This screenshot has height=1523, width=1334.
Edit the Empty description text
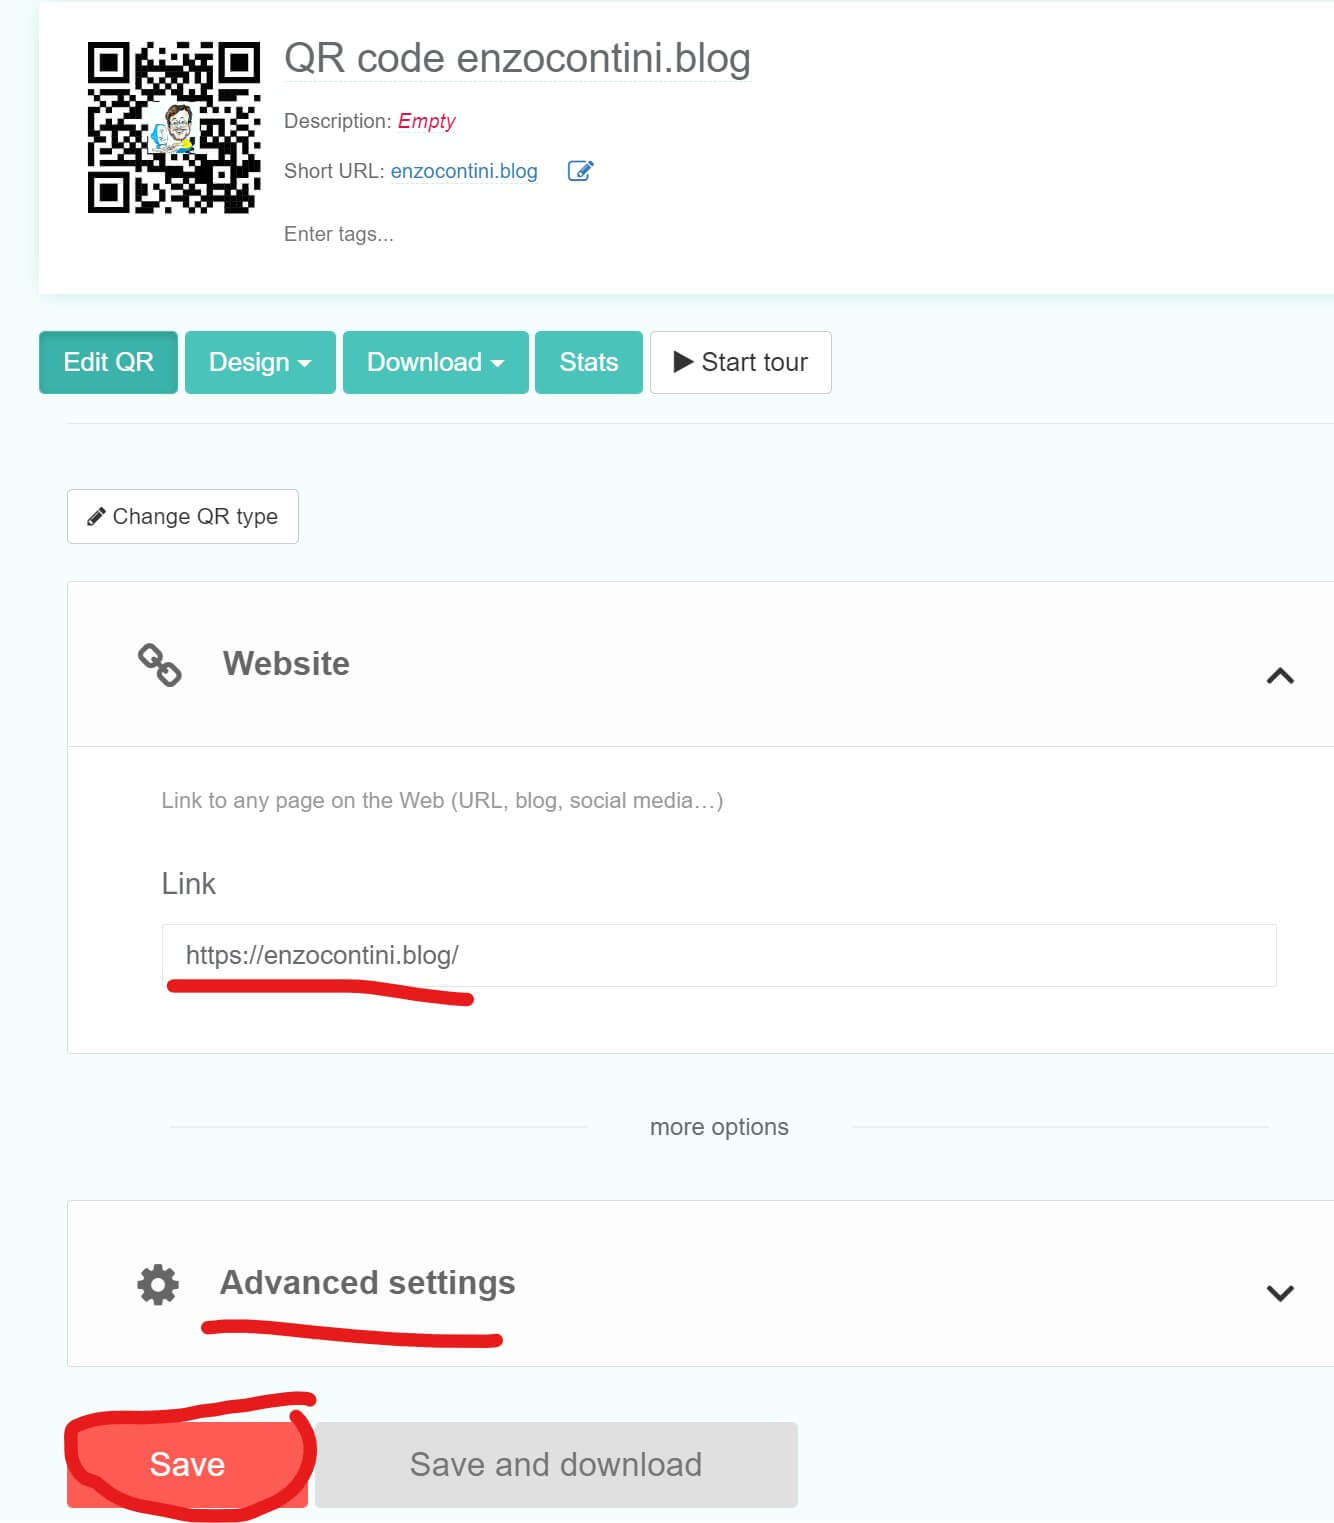426,121
